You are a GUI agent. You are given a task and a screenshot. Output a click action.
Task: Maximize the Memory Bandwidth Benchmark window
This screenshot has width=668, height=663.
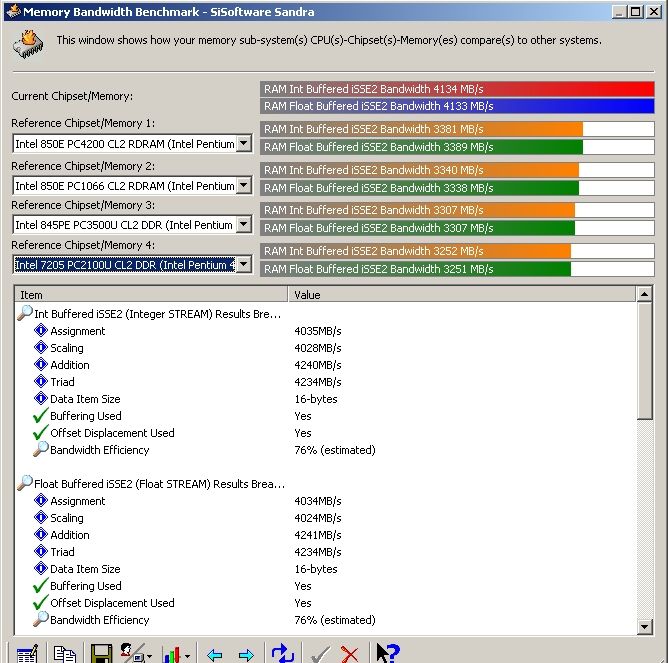(635, 12)
